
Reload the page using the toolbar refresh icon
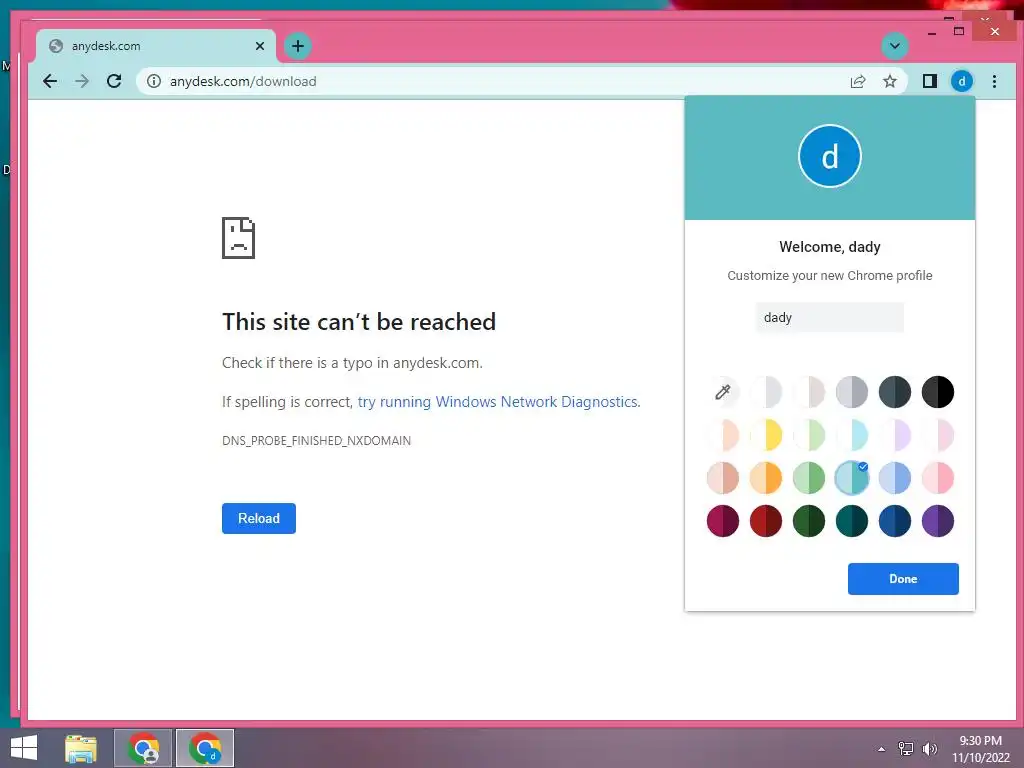114,81
